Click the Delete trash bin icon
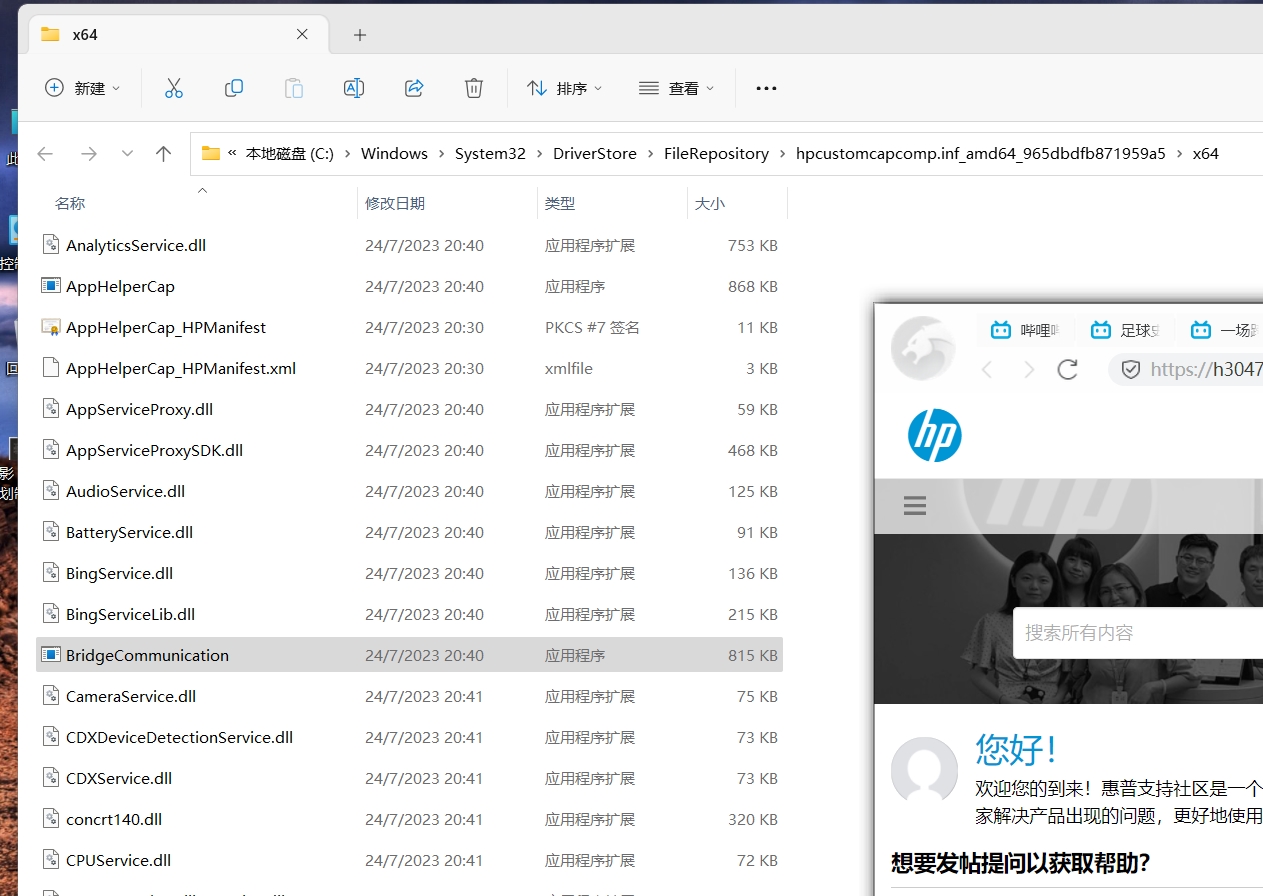This screenshot has height=896, width=1263. coord(474,88)
